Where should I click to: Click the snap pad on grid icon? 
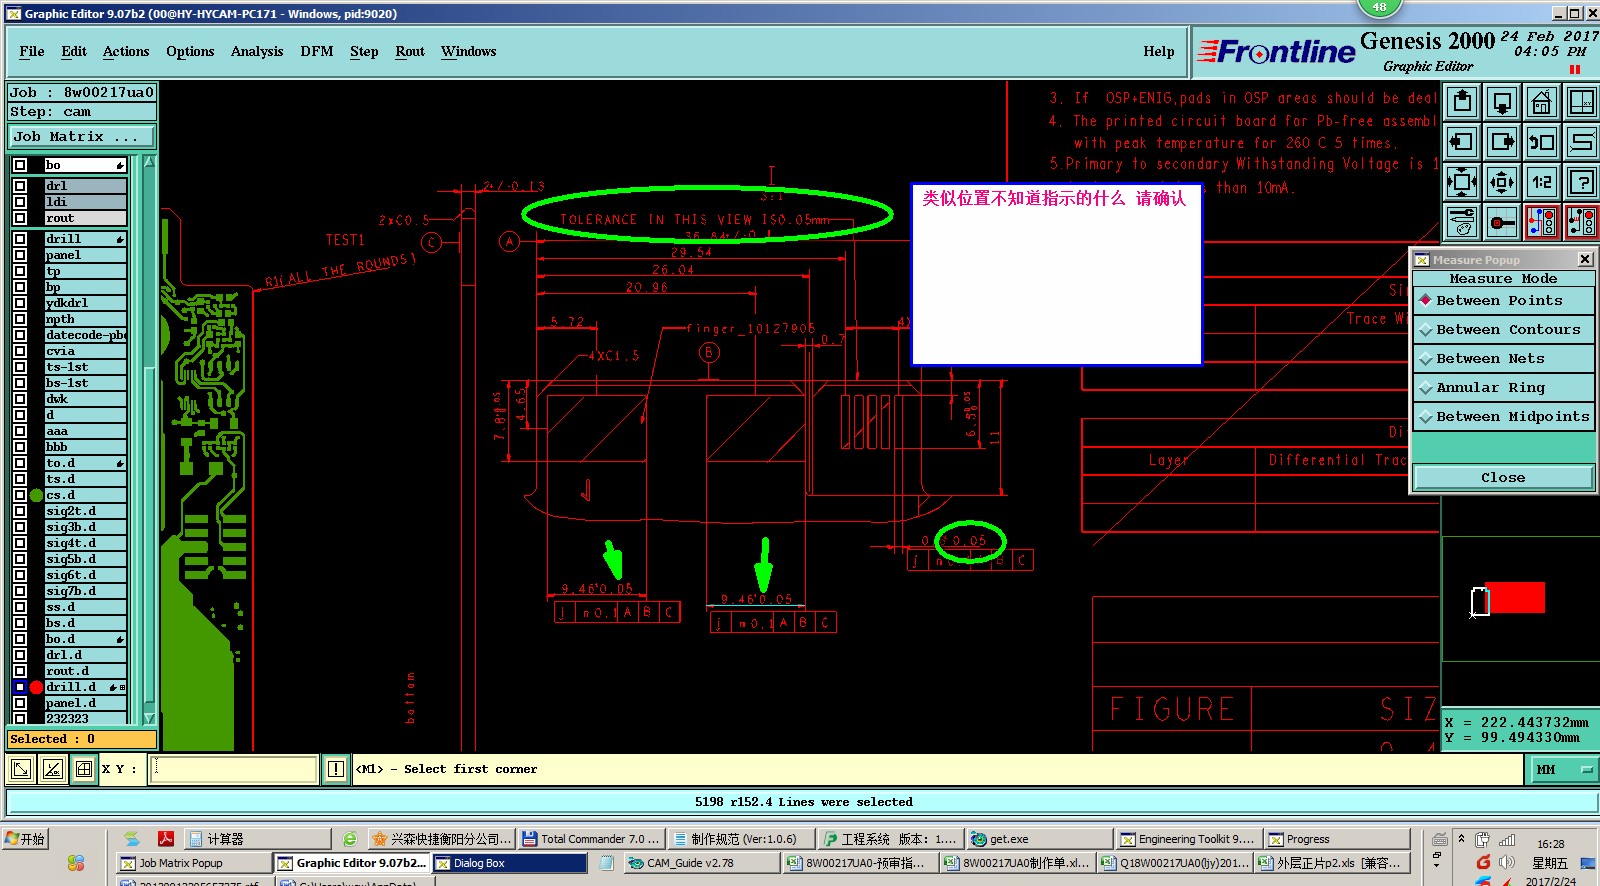pyautogui.click(x=1502, y=222)
